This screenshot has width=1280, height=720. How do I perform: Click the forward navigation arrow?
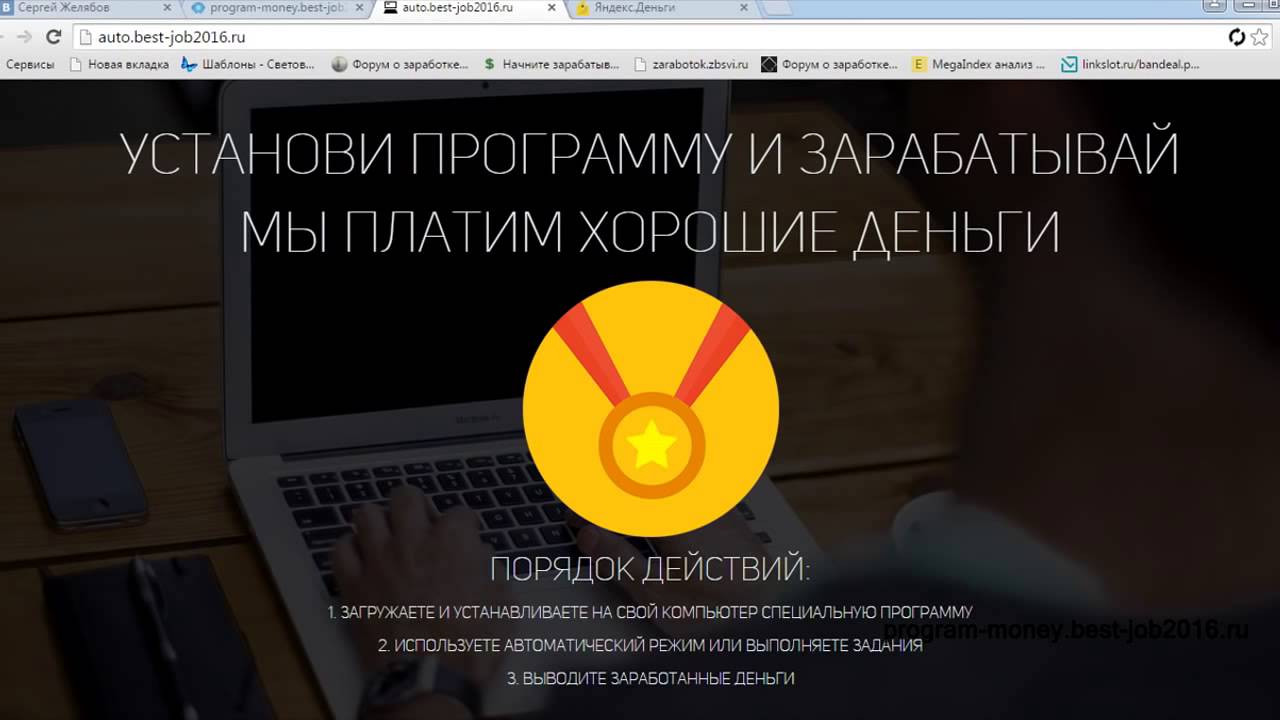tap(24, 37)
